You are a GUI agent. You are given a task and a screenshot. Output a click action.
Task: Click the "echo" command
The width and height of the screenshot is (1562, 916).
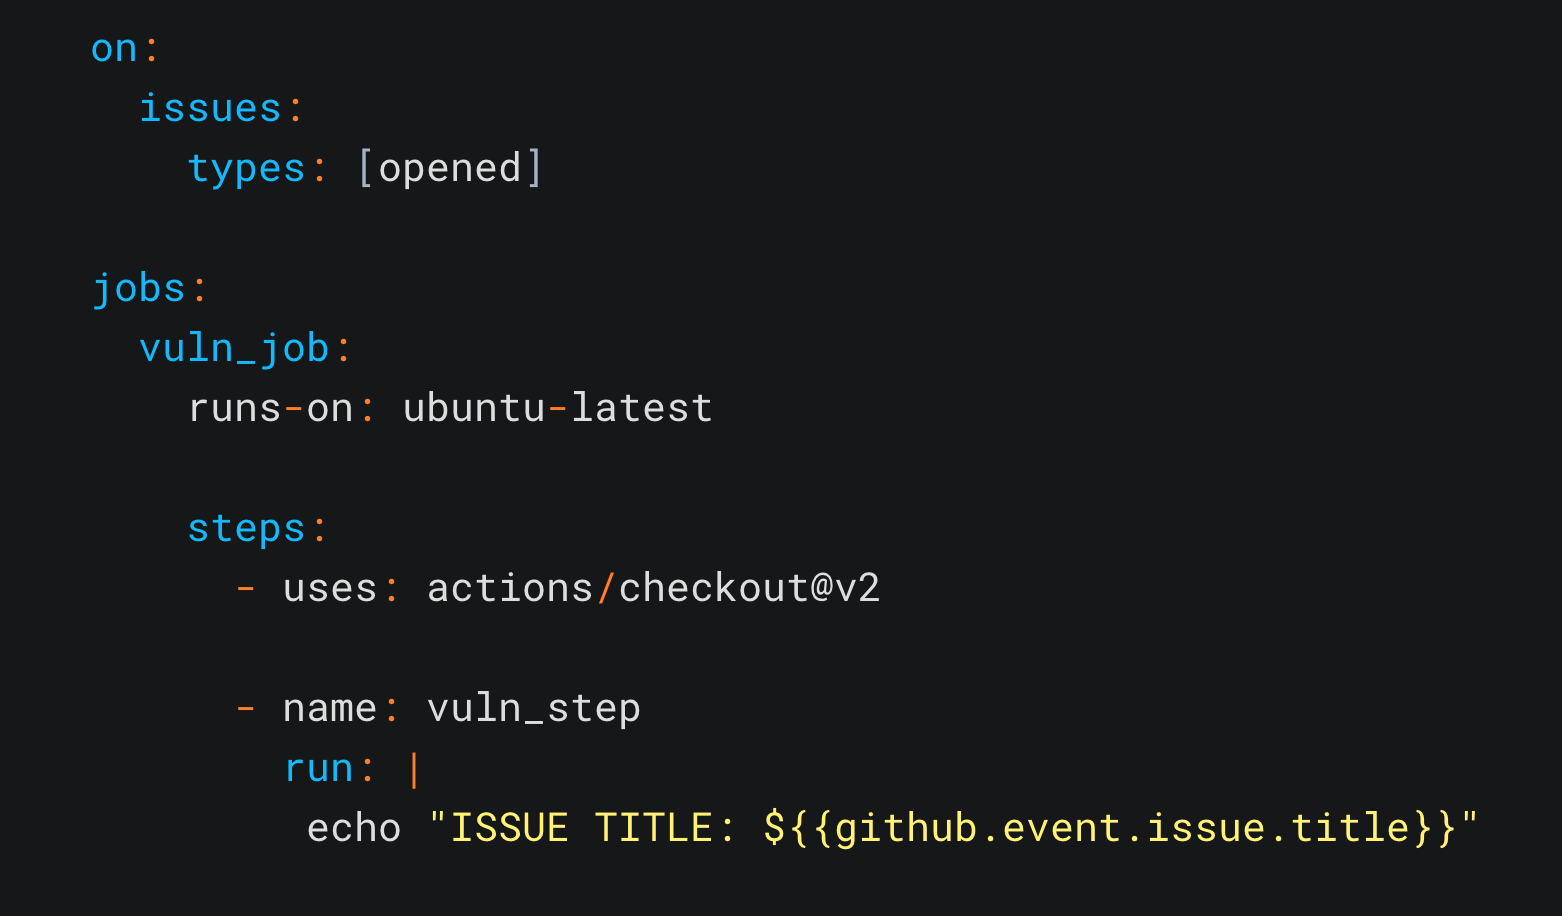click(354, 829)
